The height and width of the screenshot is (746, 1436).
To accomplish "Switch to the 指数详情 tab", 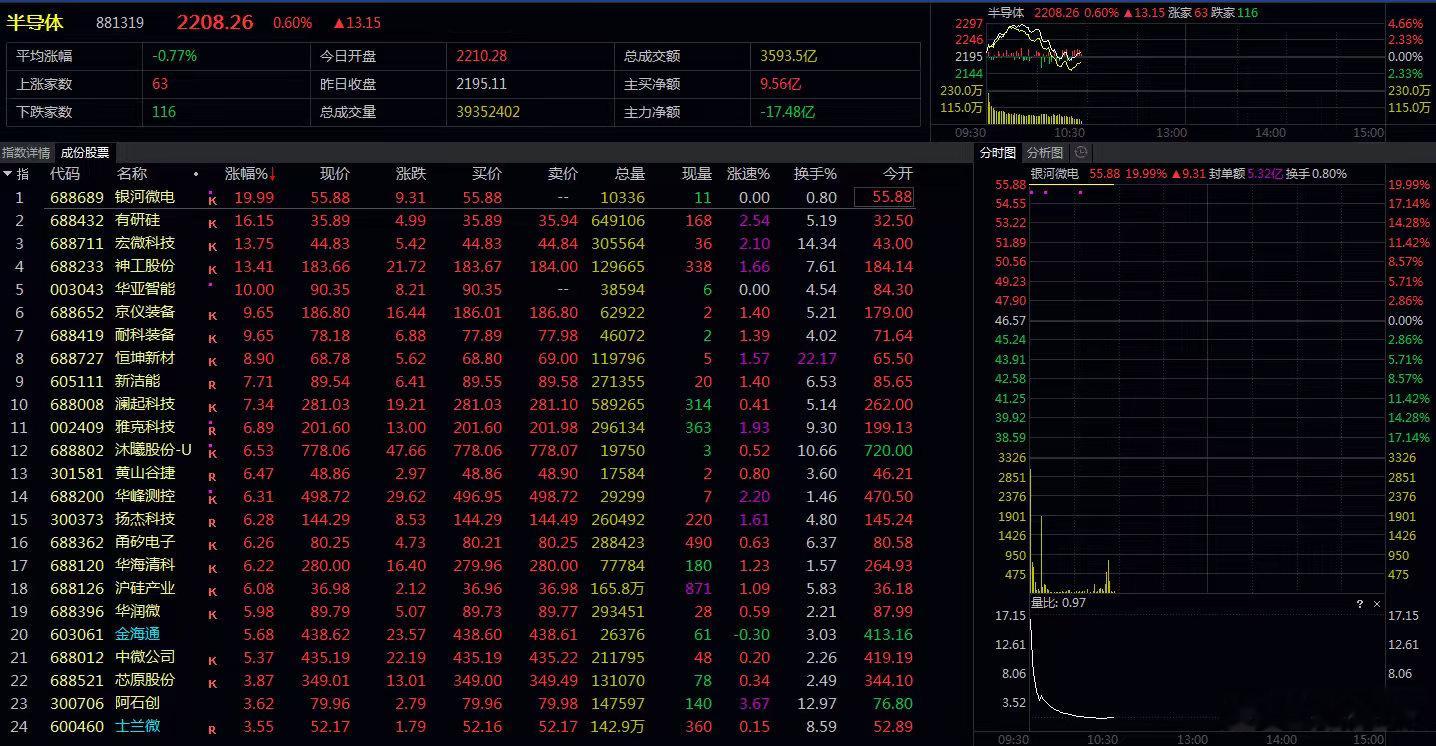I will pos(26,153).
